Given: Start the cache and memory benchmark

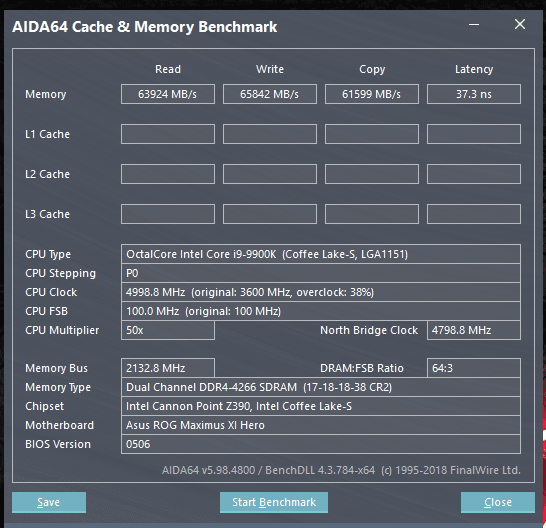Looking at the screenshot, I should 274,502.
